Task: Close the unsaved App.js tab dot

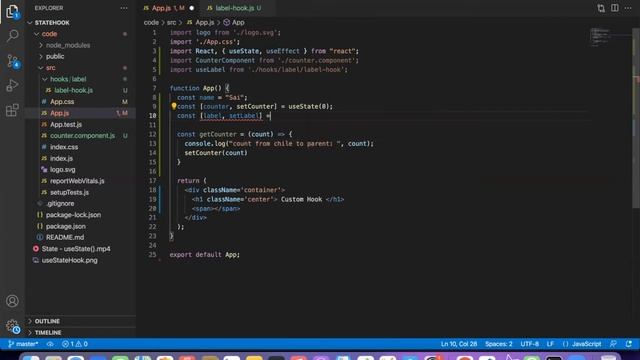Action: click(191, 8)
